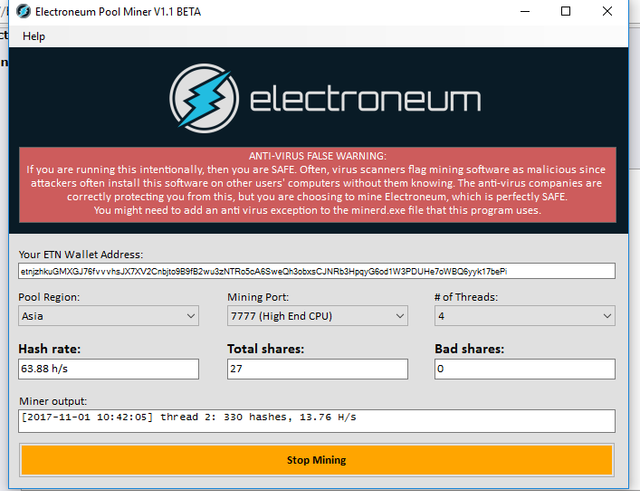Click the window title 'Electroneum Pool Miner V1.1 BETA'
This screenshot has height=491, width=640.
click(118, 12)
